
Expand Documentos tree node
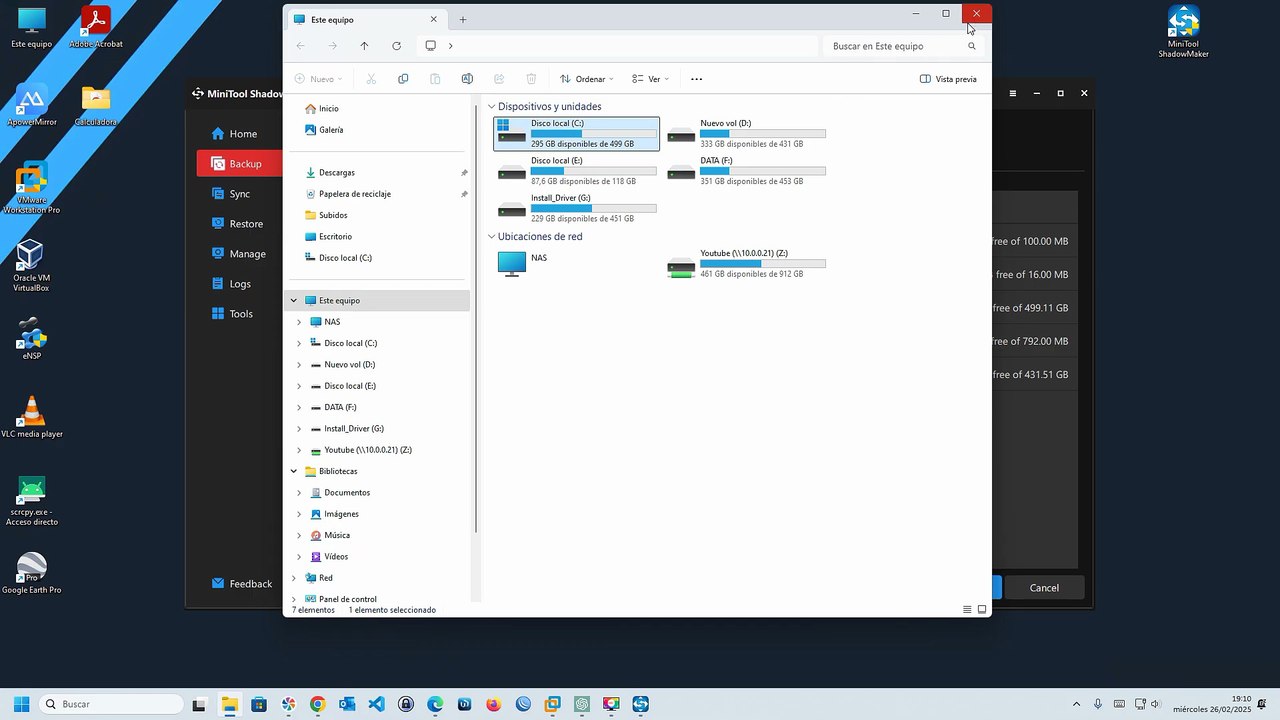(x=299, y=493)
